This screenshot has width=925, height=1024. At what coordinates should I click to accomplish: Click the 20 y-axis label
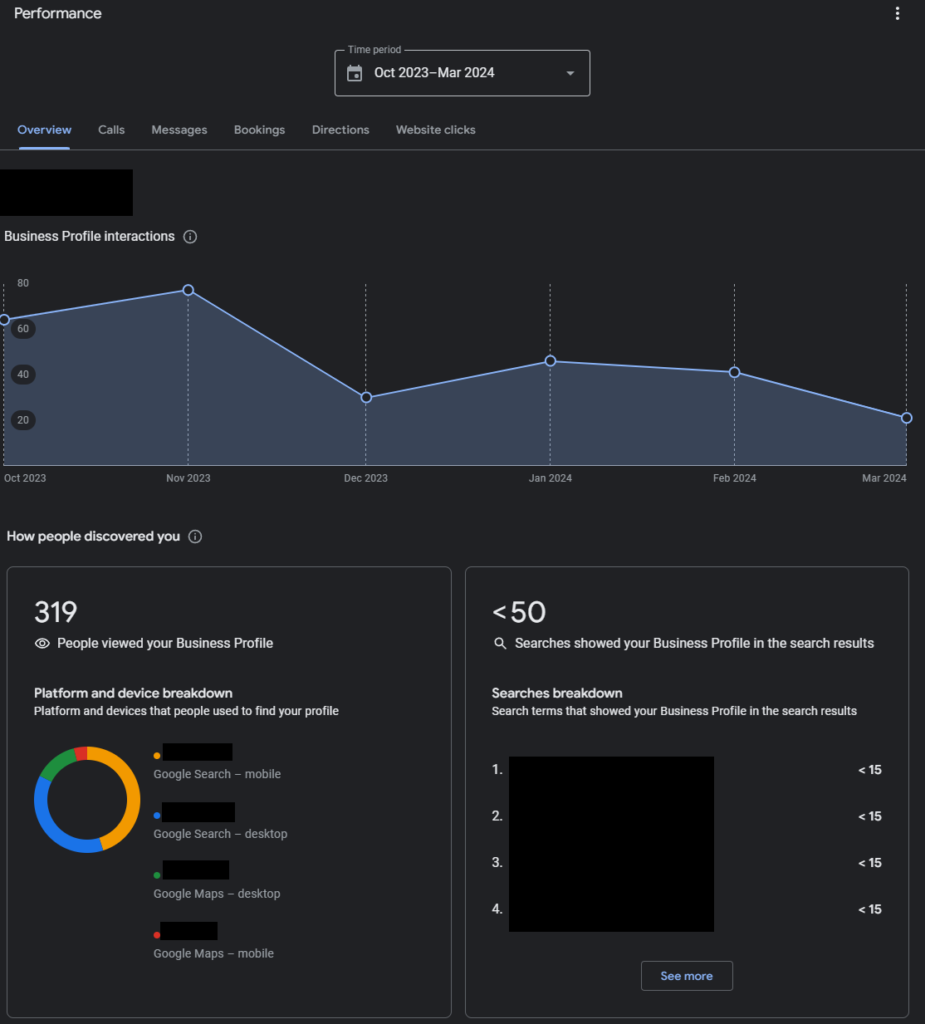(23, 420)
